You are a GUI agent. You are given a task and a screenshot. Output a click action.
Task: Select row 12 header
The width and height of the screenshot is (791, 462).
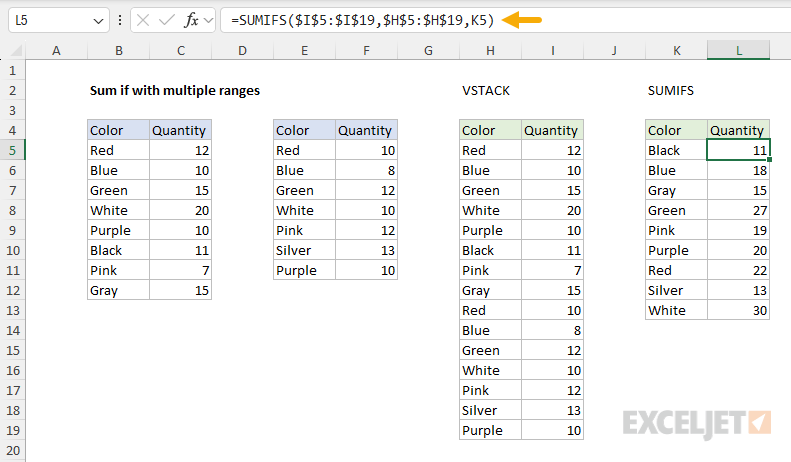pos(13,291)
